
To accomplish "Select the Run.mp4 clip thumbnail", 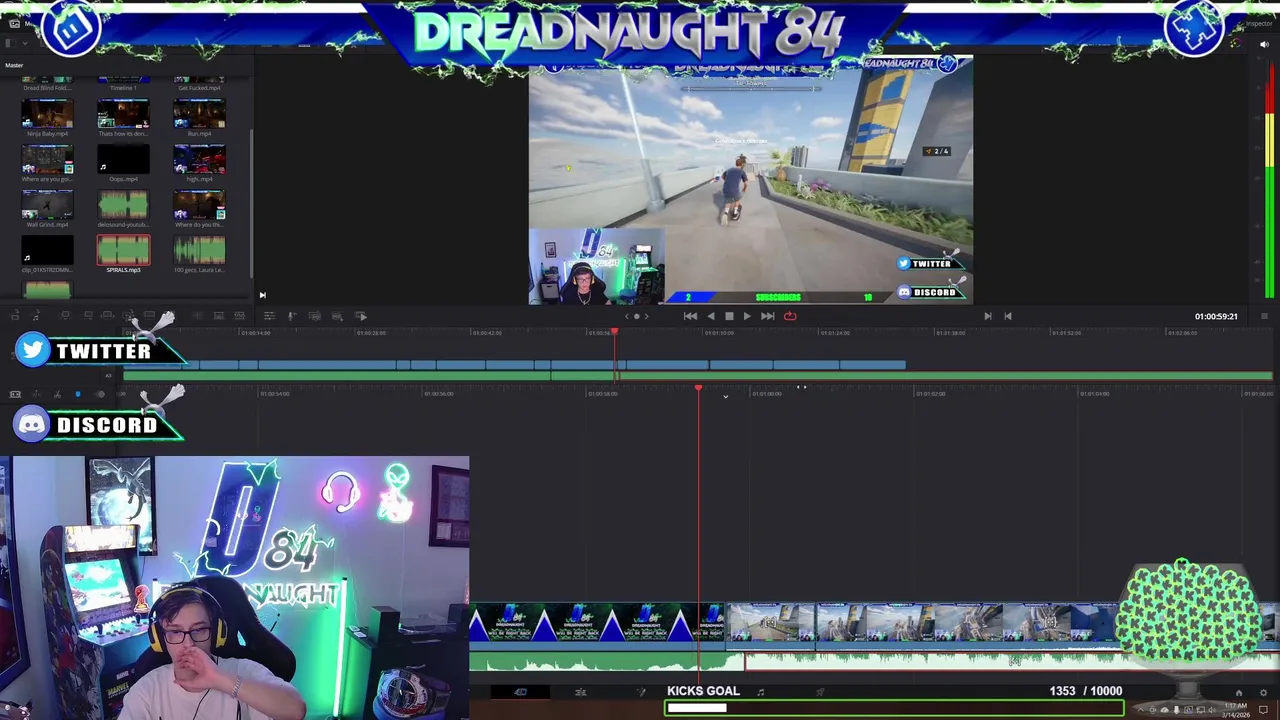I will (x=199, y=113).
